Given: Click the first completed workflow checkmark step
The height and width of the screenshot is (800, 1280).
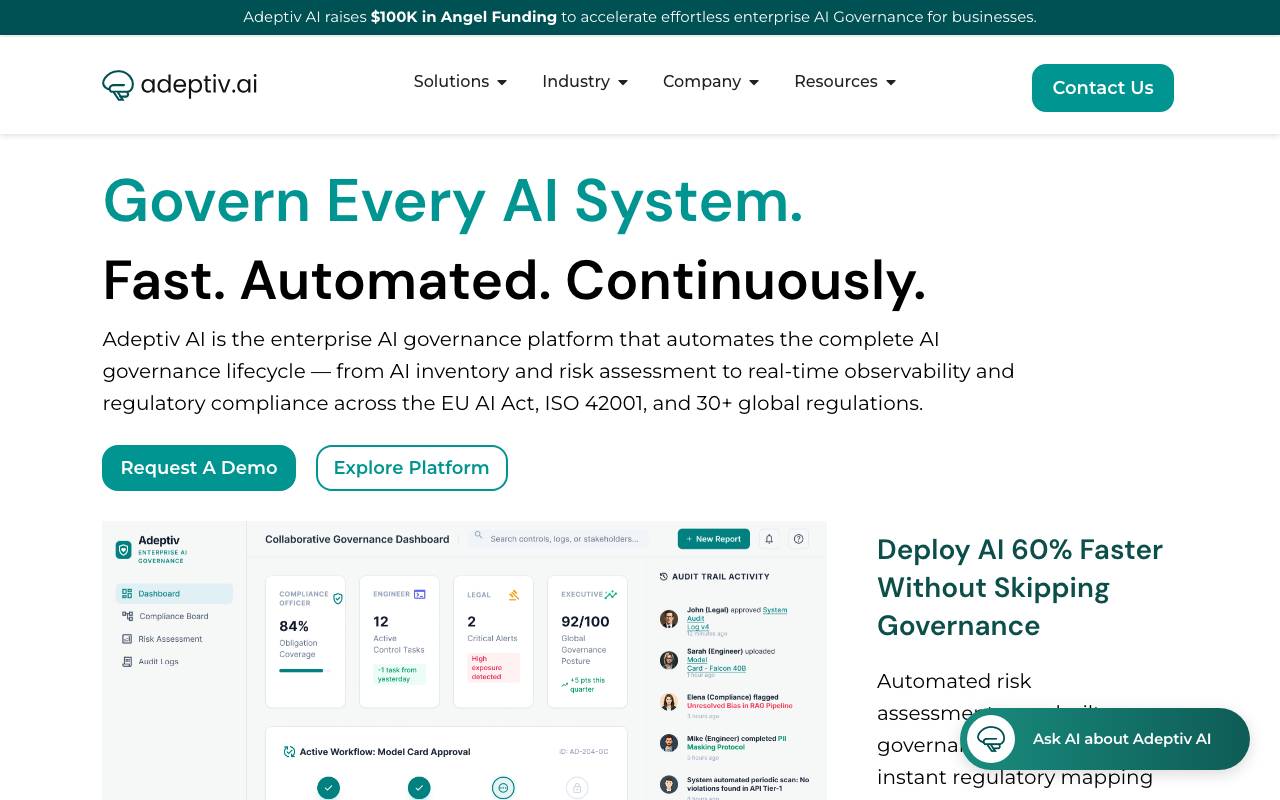Looking at the screenshot, I should [328, 788].
